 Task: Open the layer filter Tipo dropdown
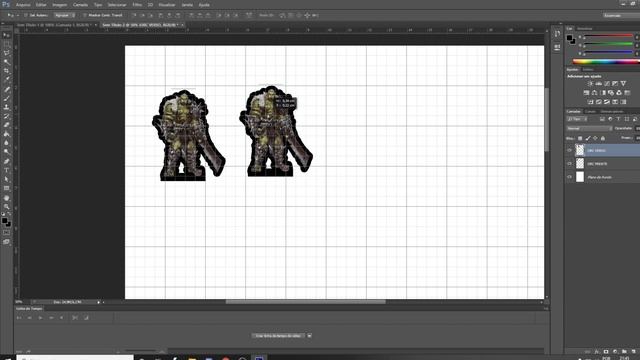click(577, 119)
